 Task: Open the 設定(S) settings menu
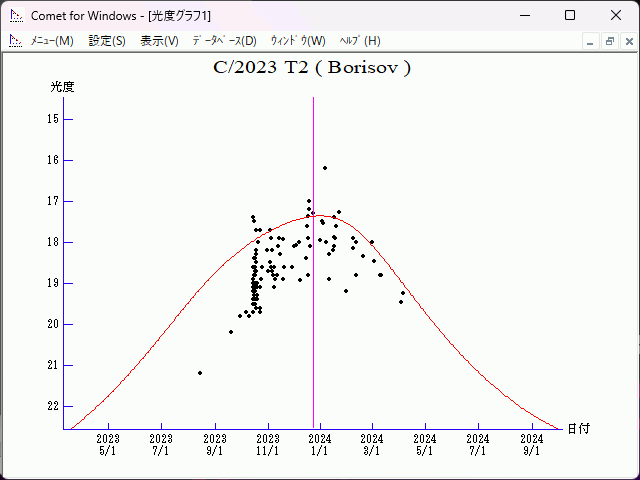pos(107,41)
